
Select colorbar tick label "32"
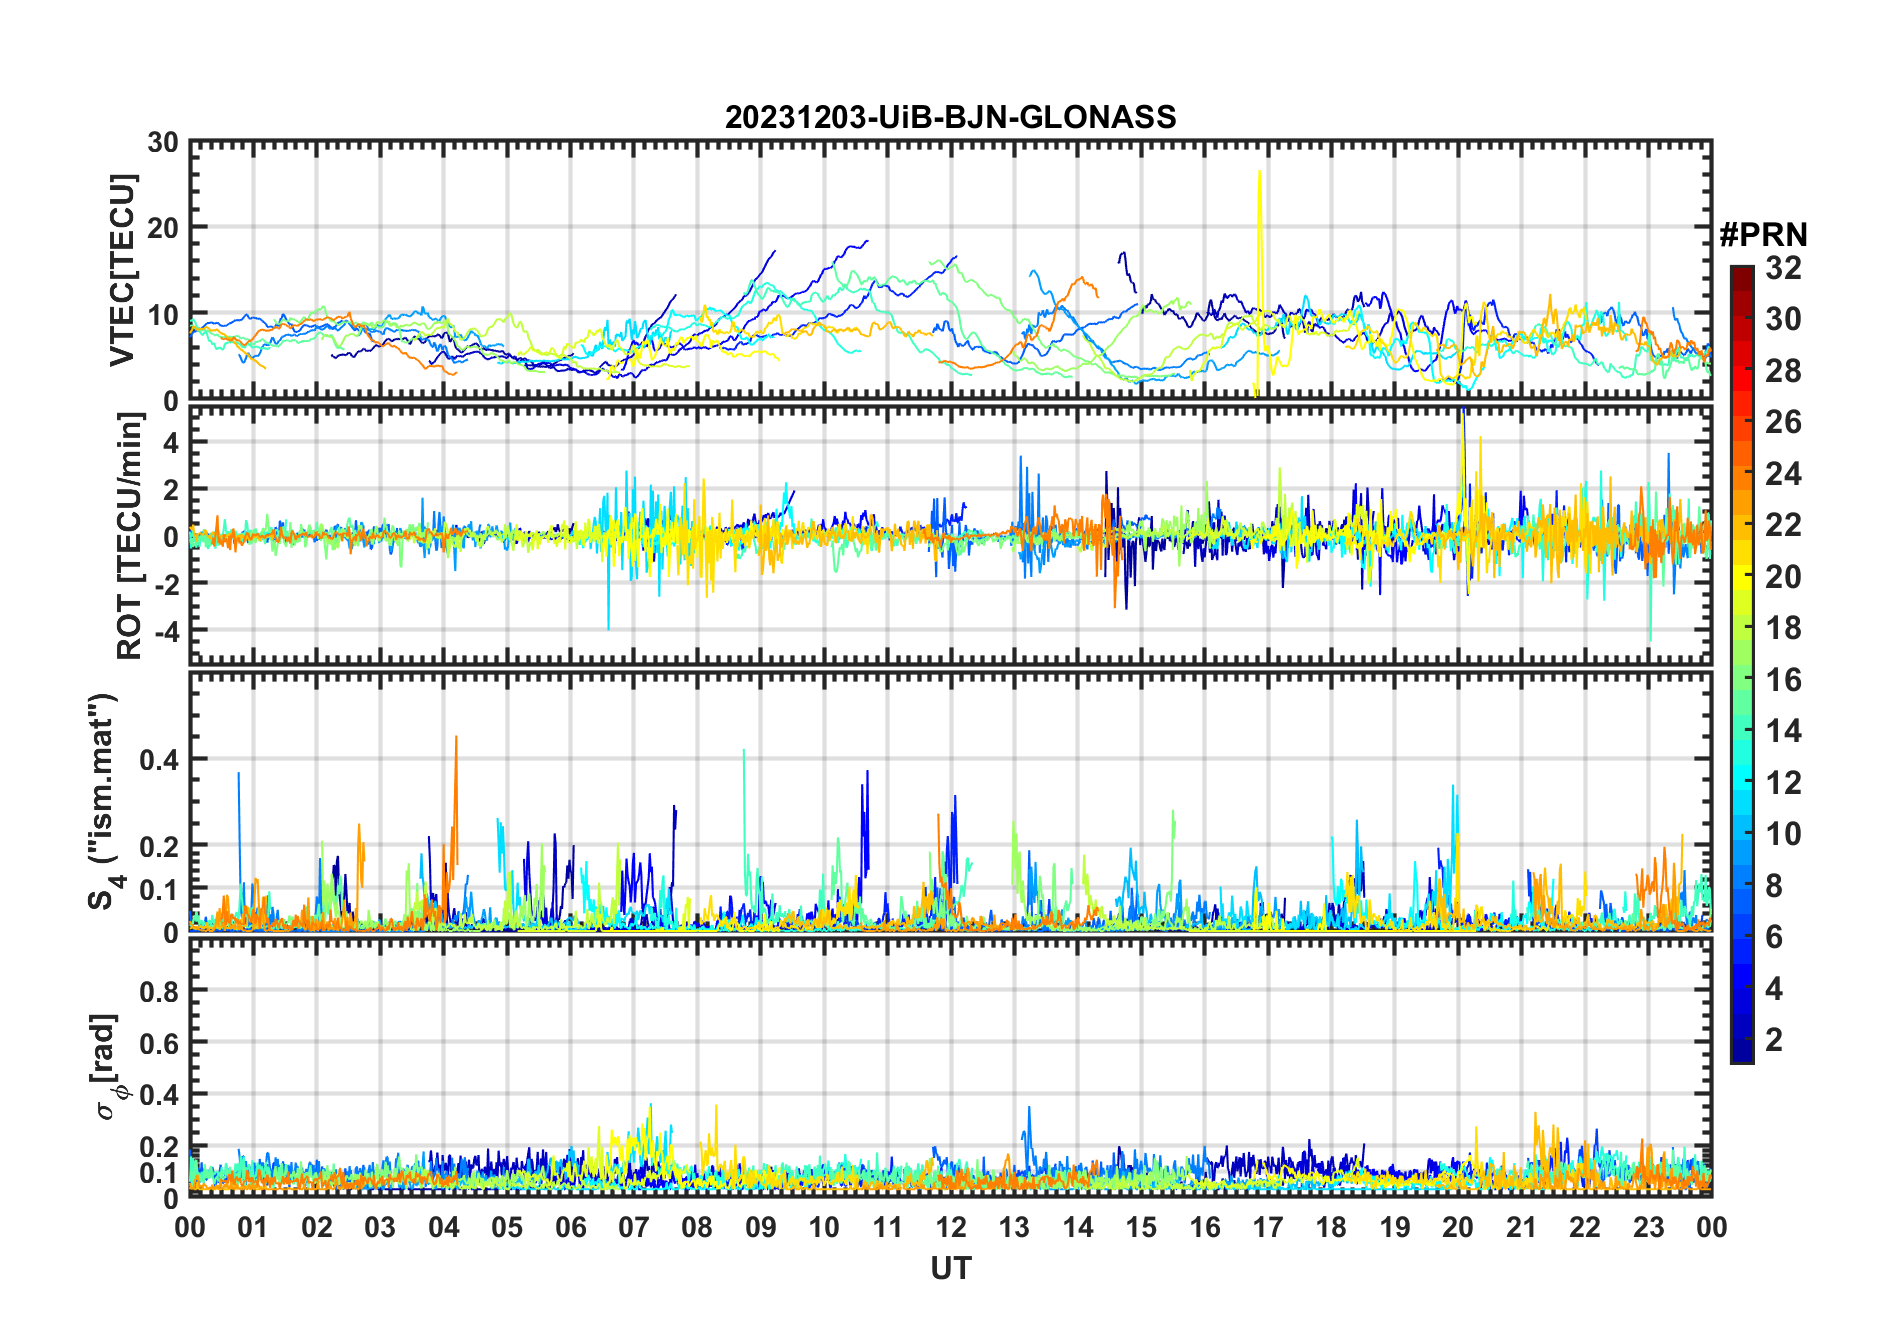(1784, 268)
